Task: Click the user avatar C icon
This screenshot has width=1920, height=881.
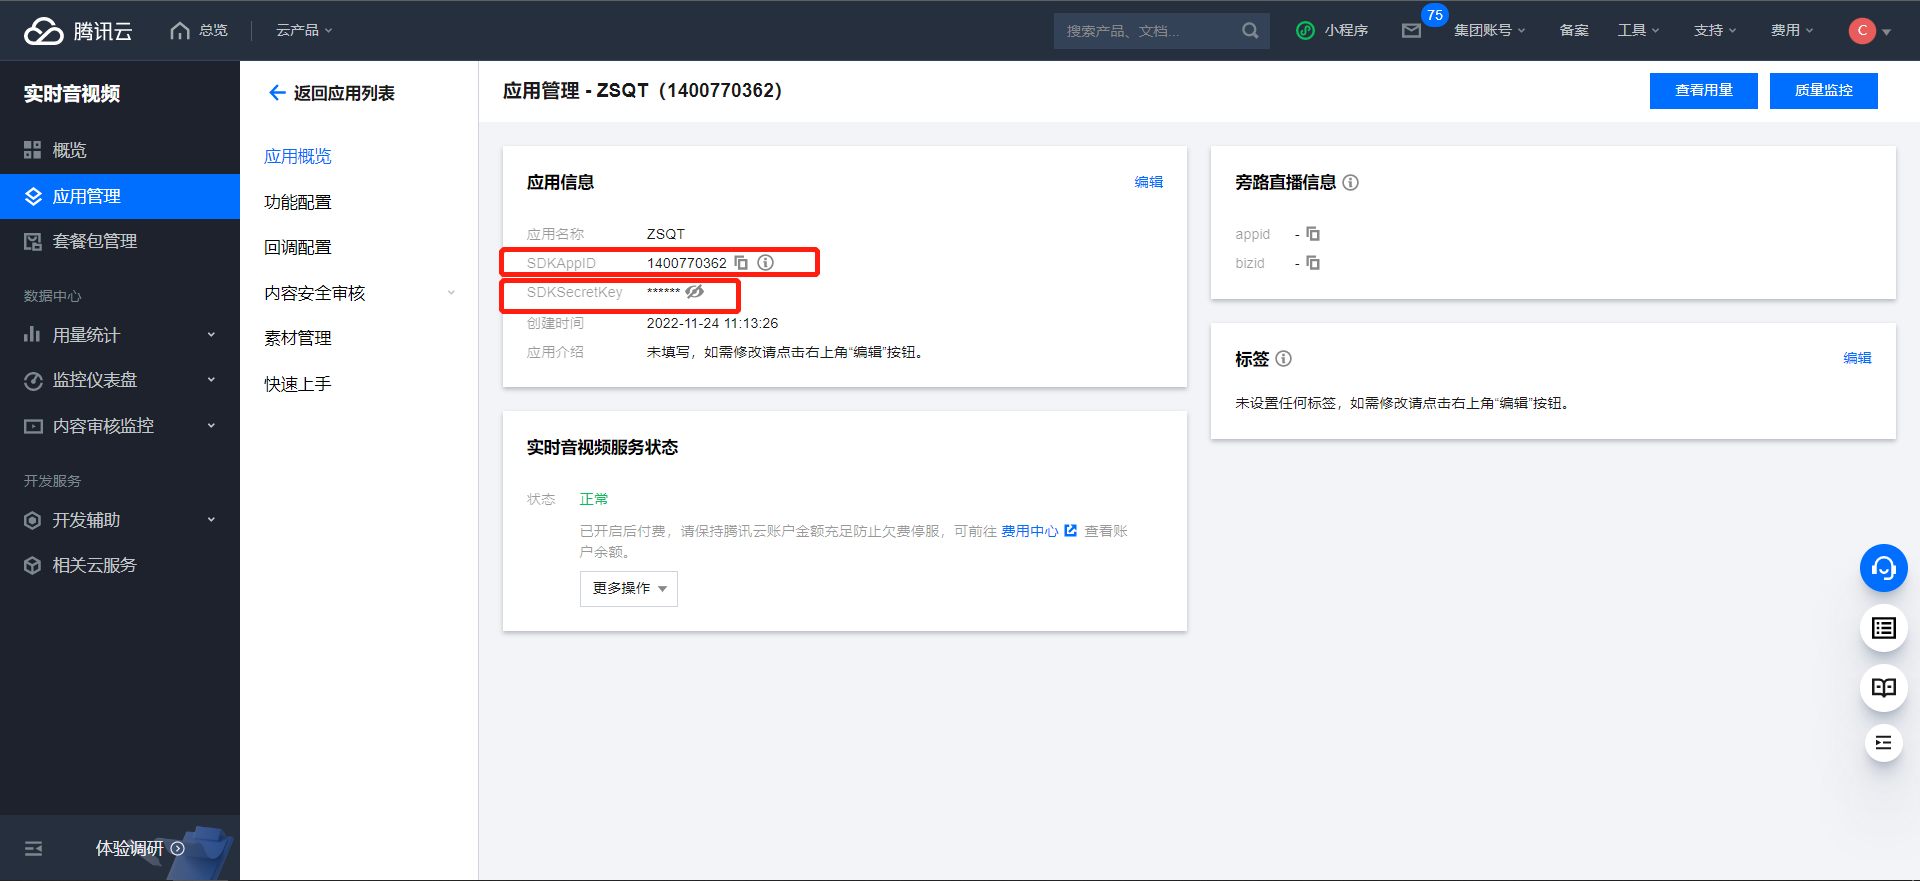Action: [1862, 31]
